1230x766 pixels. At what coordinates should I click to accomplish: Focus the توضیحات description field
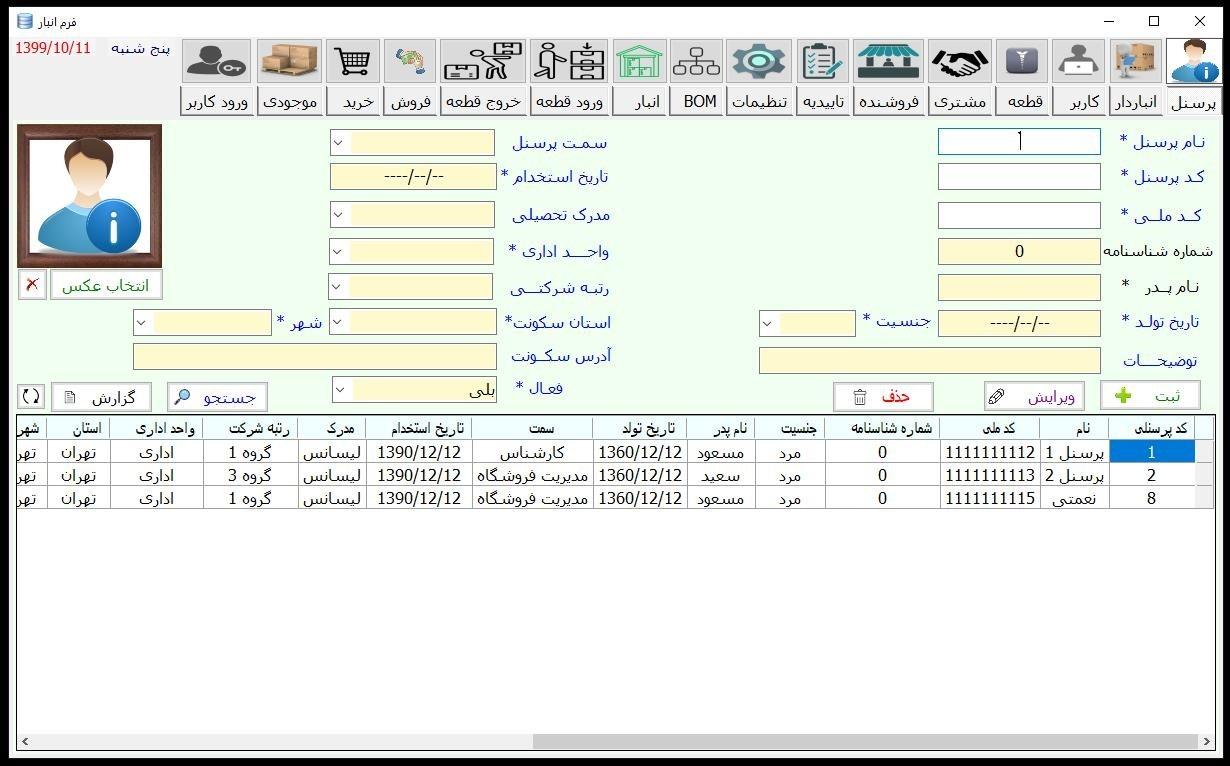coord(930,360)
